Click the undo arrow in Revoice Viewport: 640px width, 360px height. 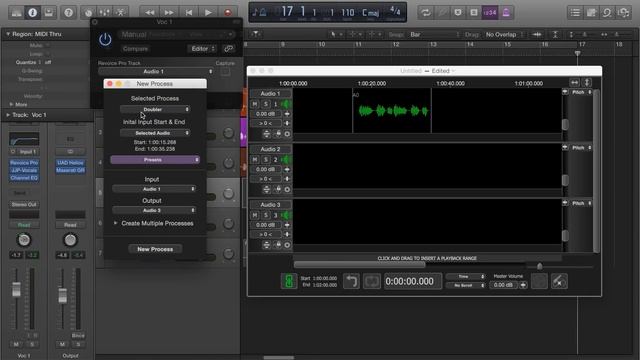click(x=351, y=281)
